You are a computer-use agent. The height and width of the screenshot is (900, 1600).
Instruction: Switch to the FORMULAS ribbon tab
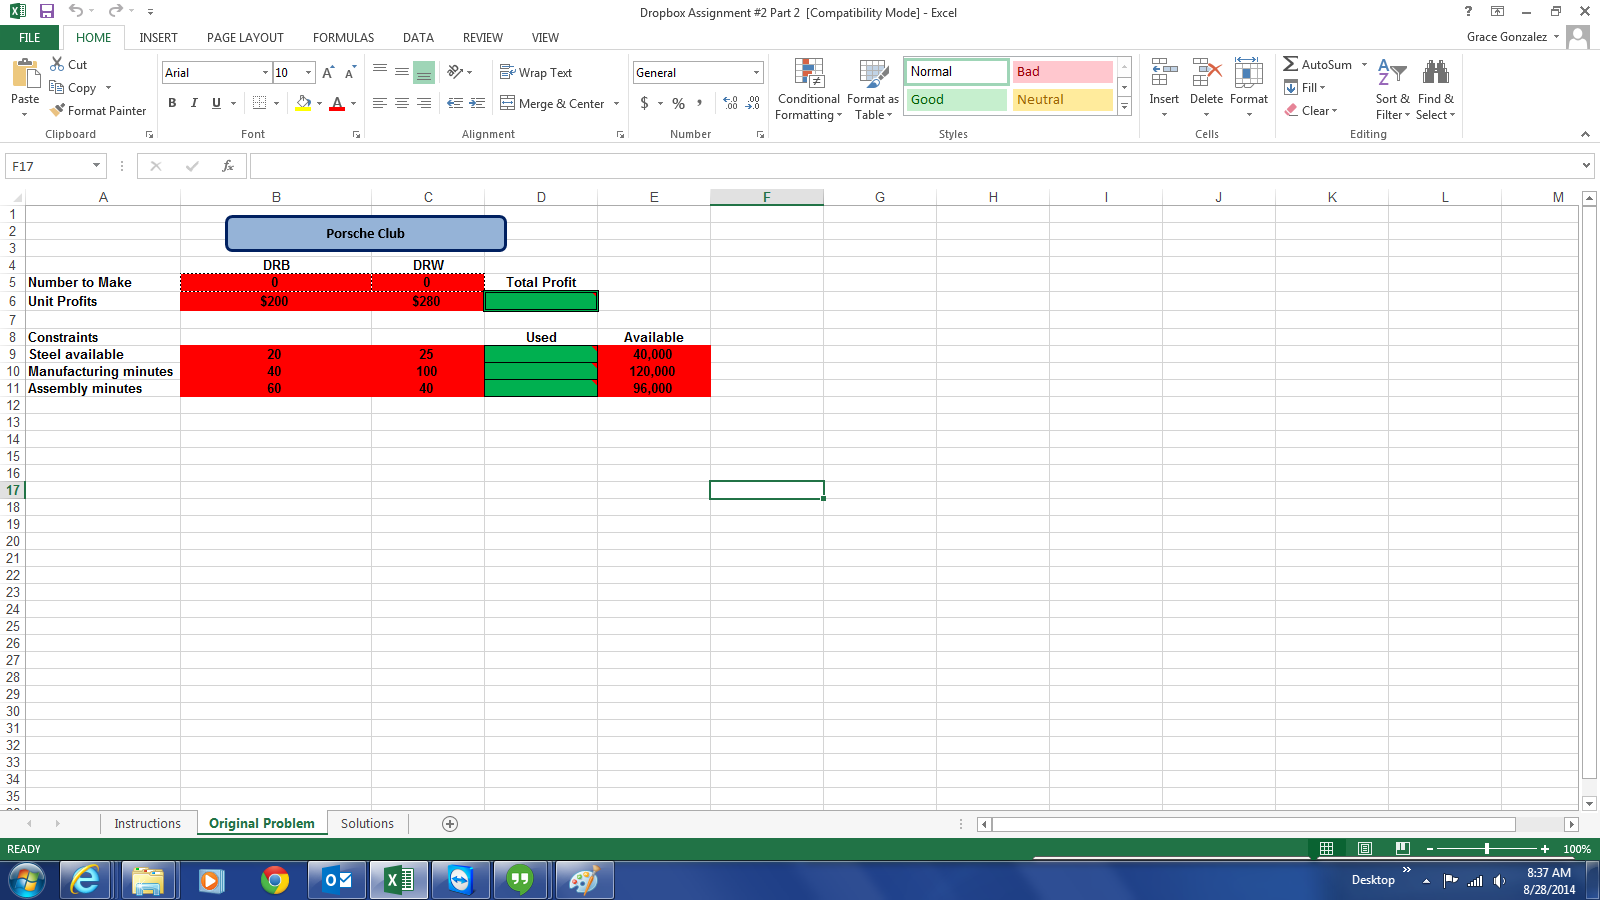click(x=343, y=37)
